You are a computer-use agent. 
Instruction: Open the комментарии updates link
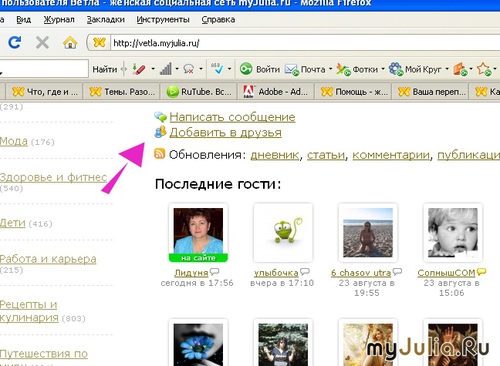[391, 155]
